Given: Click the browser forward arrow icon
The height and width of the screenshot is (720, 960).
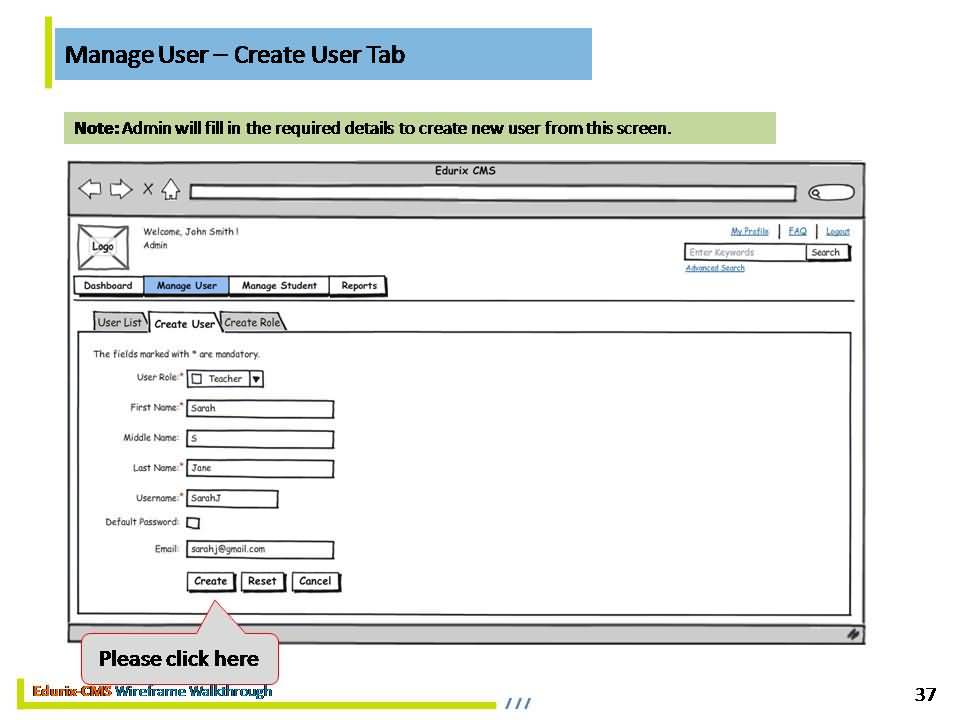Looking at the screenshot, I should [121, 189].
